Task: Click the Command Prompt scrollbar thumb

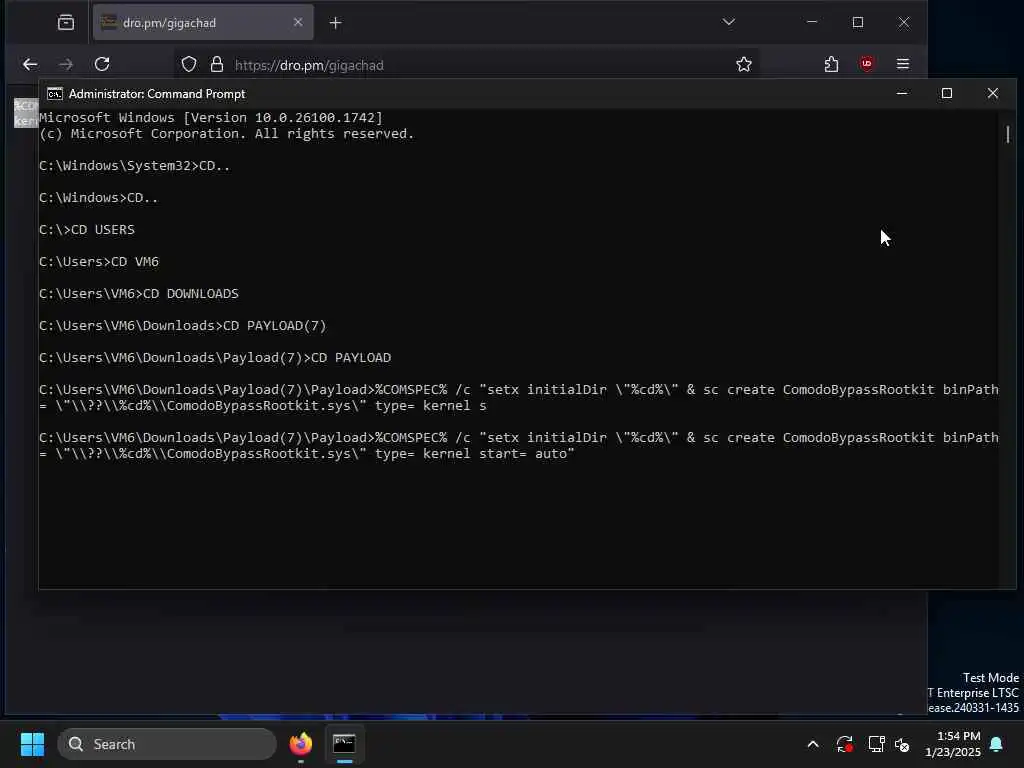Action: (1008, 135)
